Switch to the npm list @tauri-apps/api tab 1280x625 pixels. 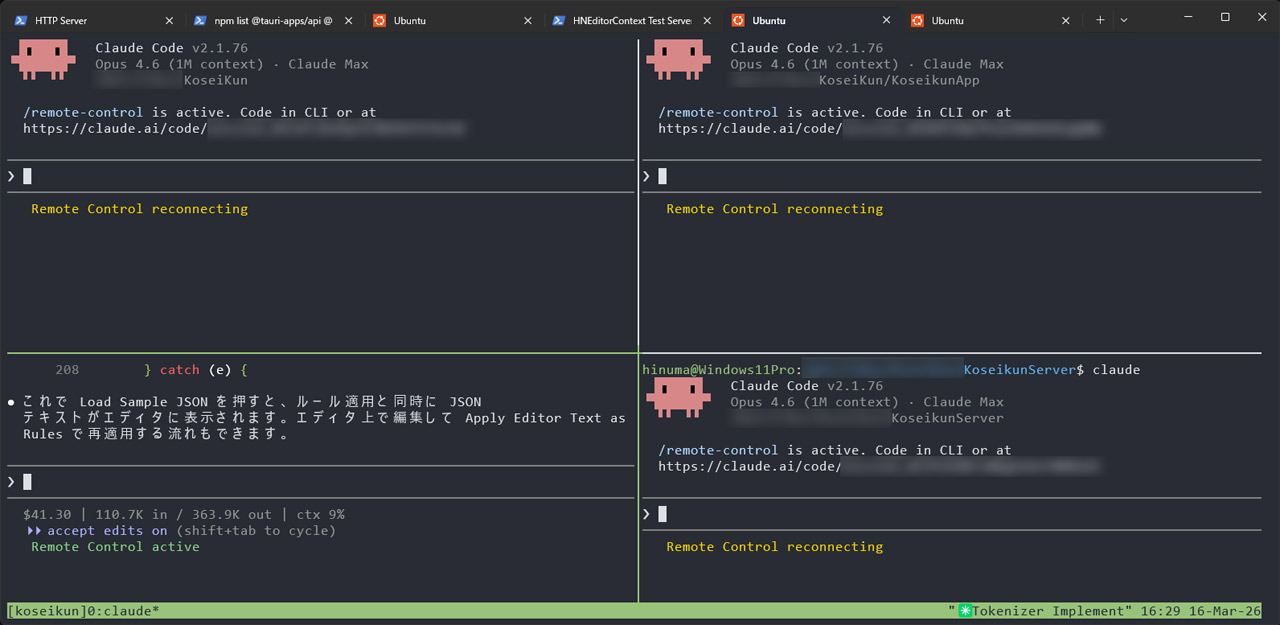point(270,19)
